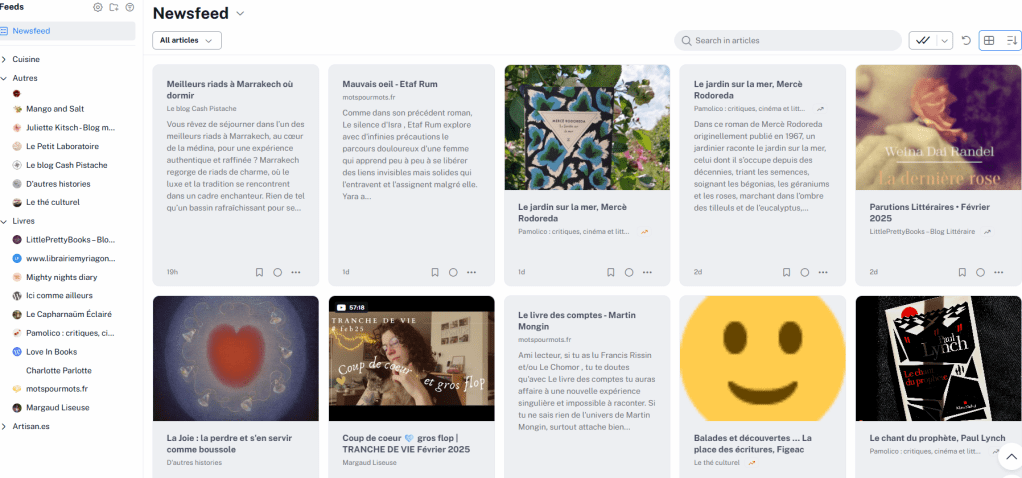Image resolution: width=1022 pixels, height=478 pixels.
Task: Expand the Cuisine feed folder
Action: point(5,59)
